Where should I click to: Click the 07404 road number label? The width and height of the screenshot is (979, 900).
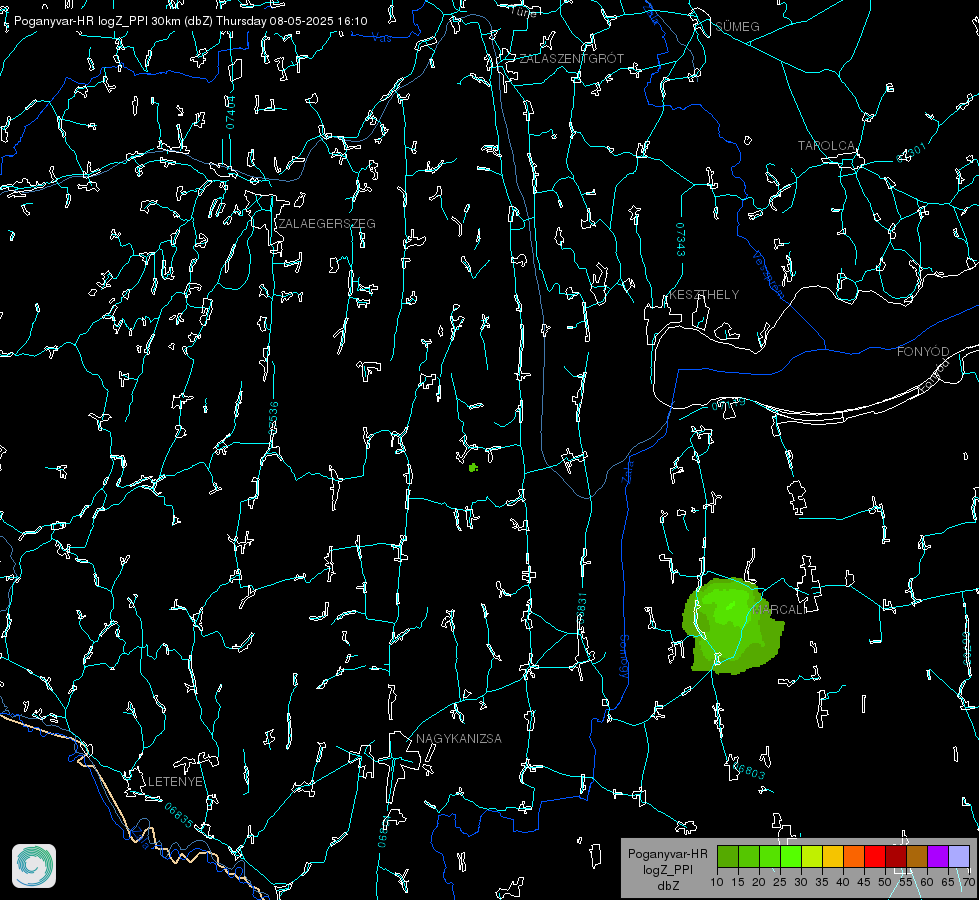coord(230,113)
